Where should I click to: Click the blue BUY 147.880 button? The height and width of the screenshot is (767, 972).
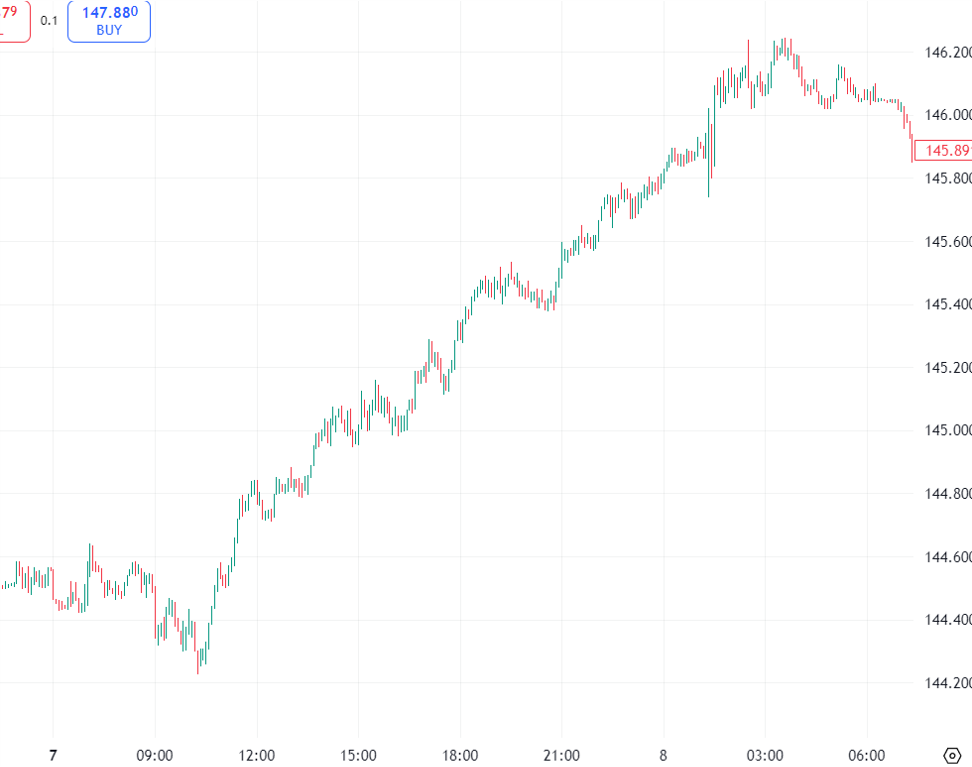tap(109, 20)
